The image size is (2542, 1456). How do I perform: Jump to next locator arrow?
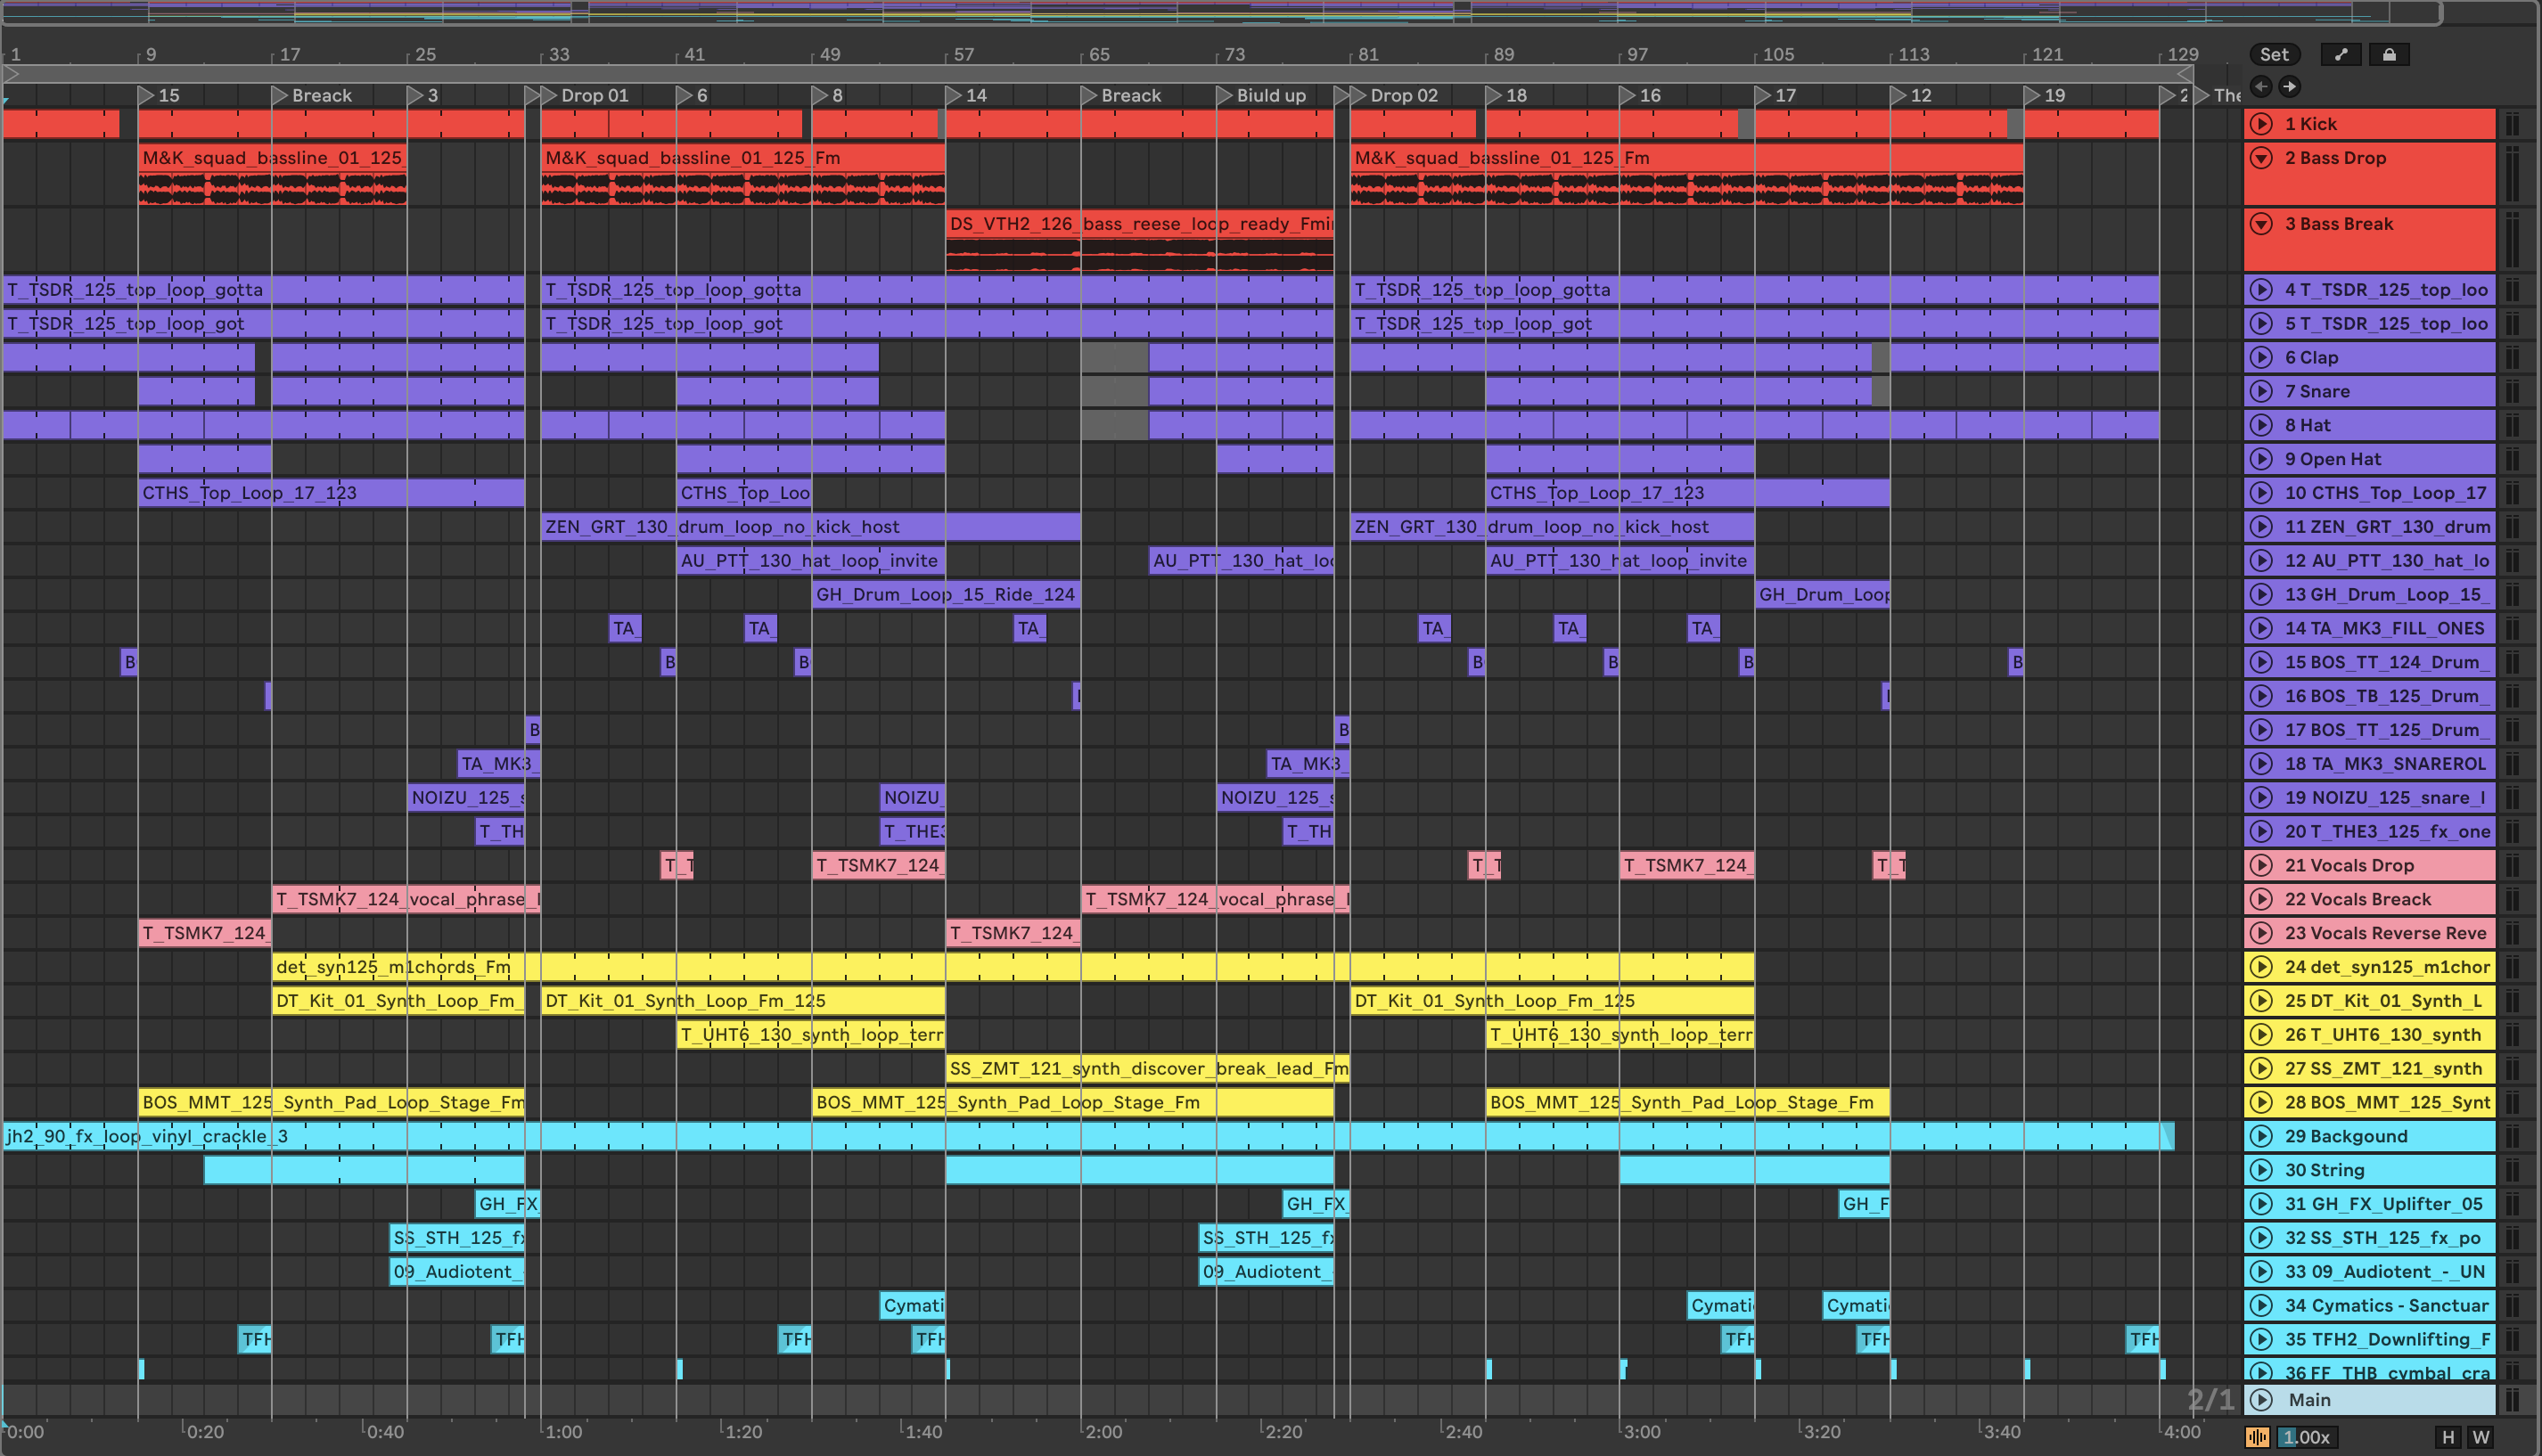[2289, 86]
